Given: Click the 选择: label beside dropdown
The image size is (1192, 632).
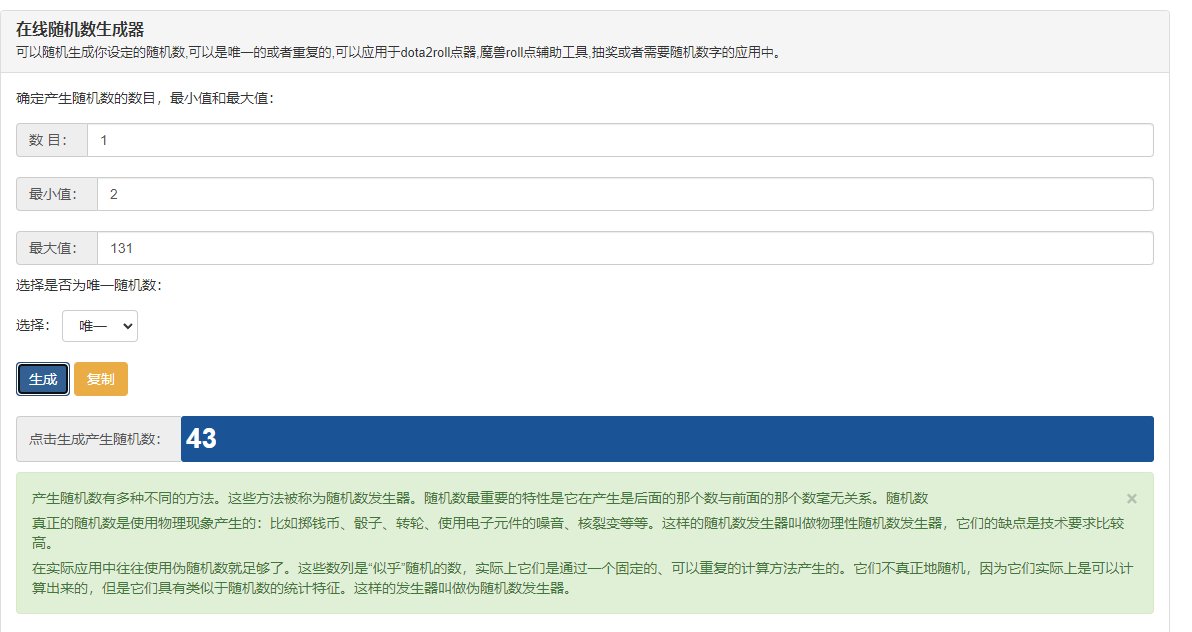Looking at the screenshot, I should point(33,326).
